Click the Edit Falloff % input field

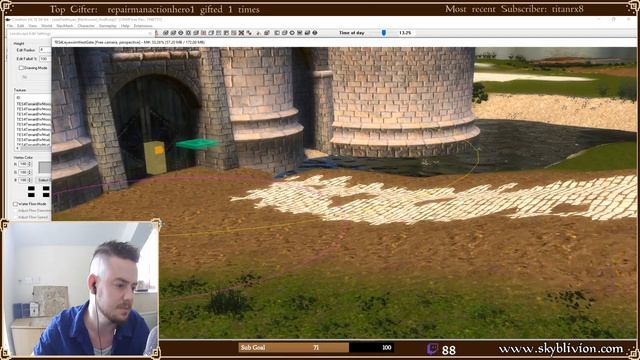point(45,59)
